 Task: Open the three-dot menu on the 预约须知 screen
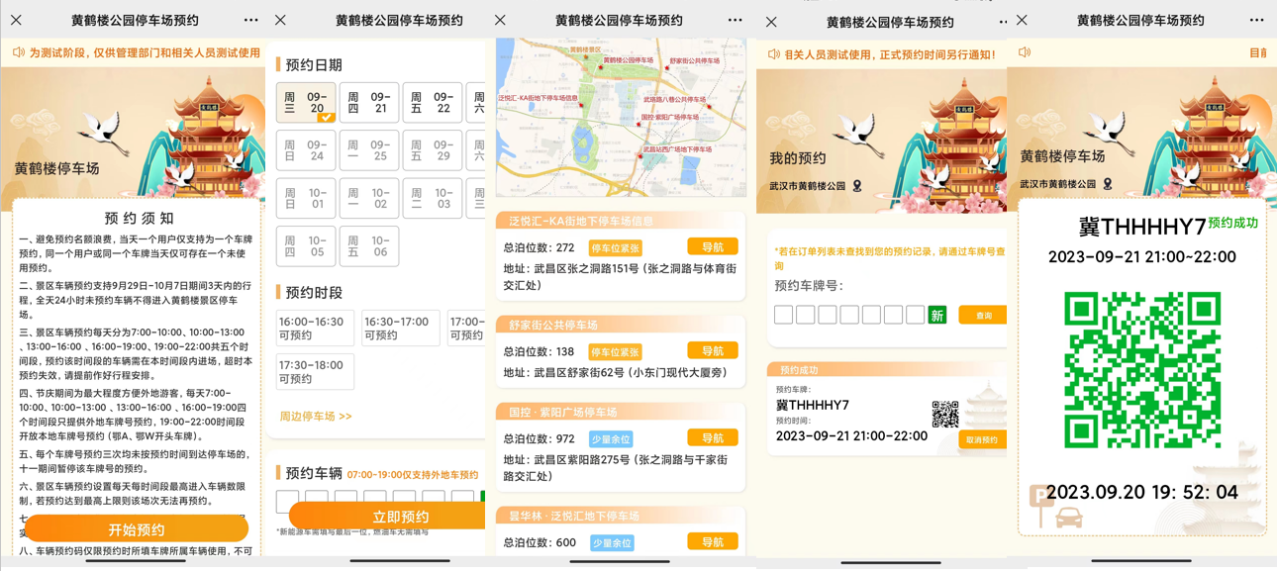click(251, 20)
